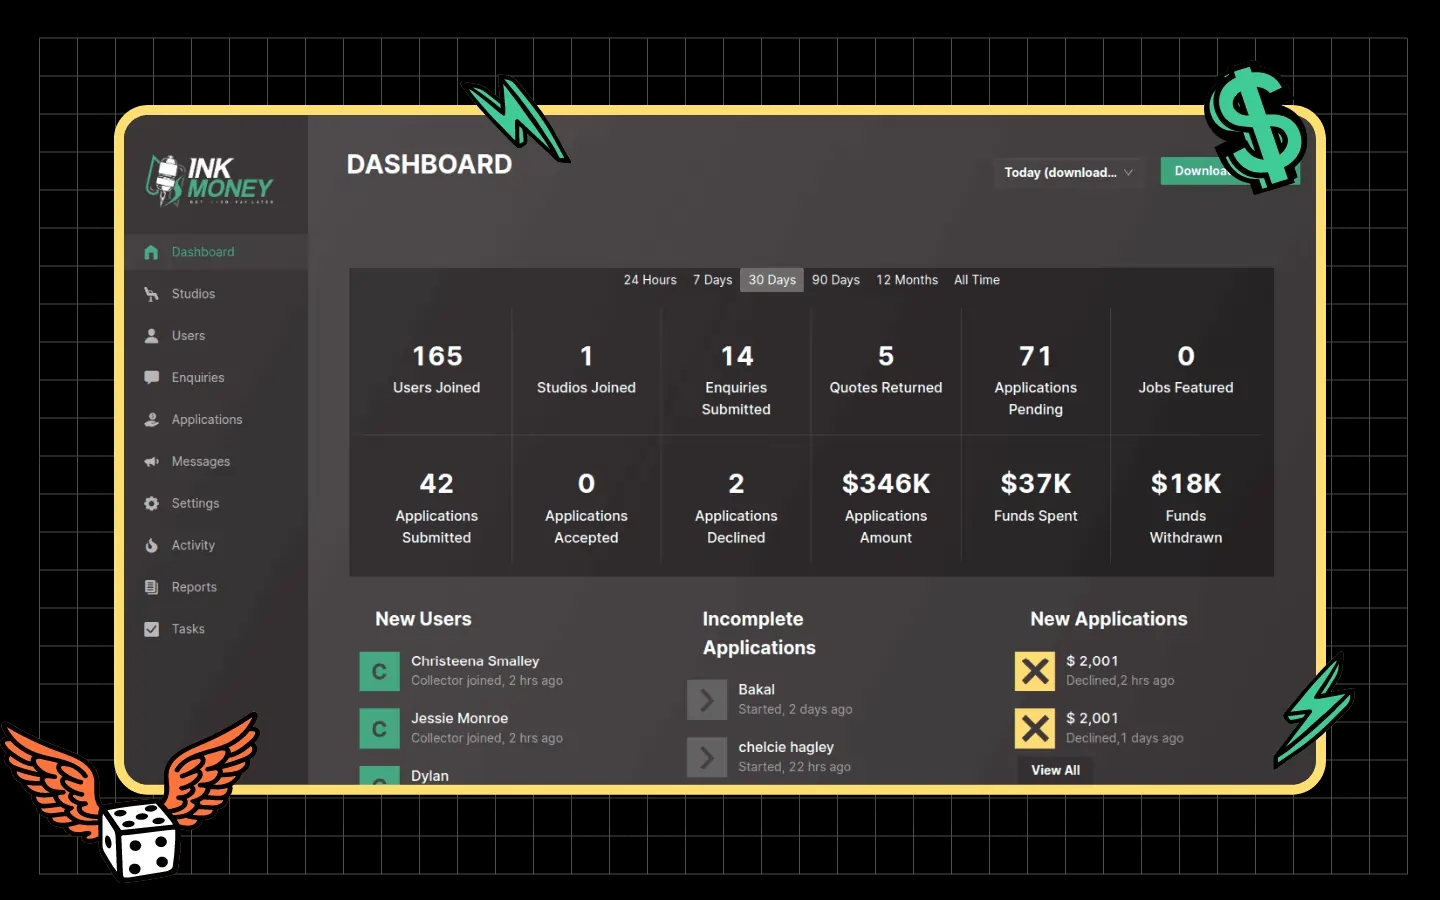Open the Reports page
Screen dimensions: 1440x900
pyautogui.click(x=194, y=588)
